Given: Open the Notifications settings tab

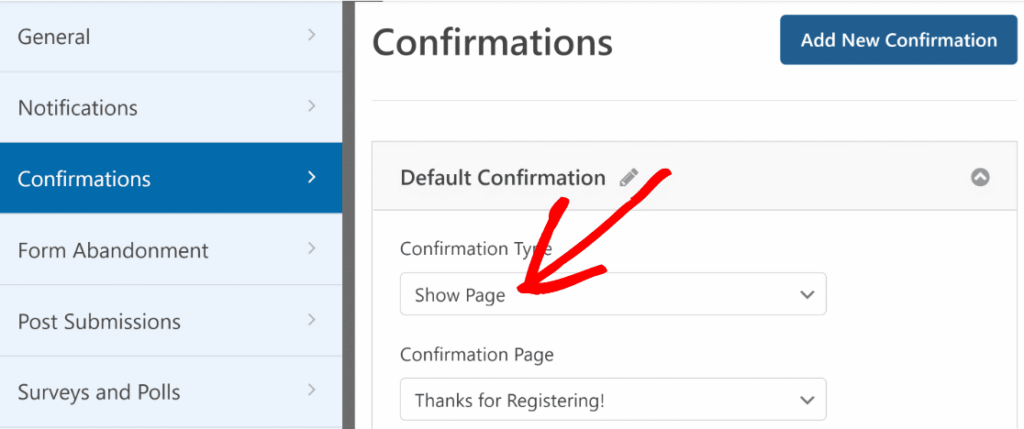Looking at the screenshot, I should point(78,108).
